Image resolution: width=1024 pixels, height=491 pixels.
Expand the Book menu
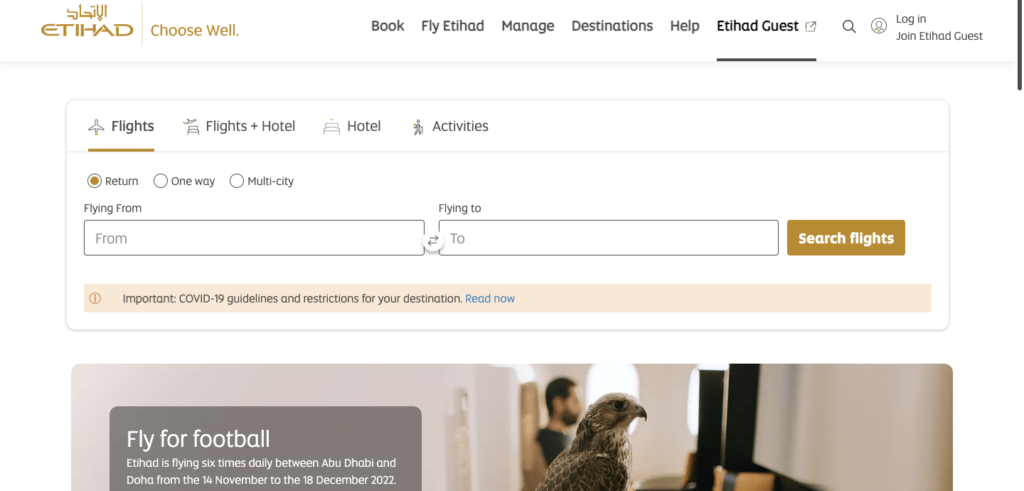tap(387, 26)
